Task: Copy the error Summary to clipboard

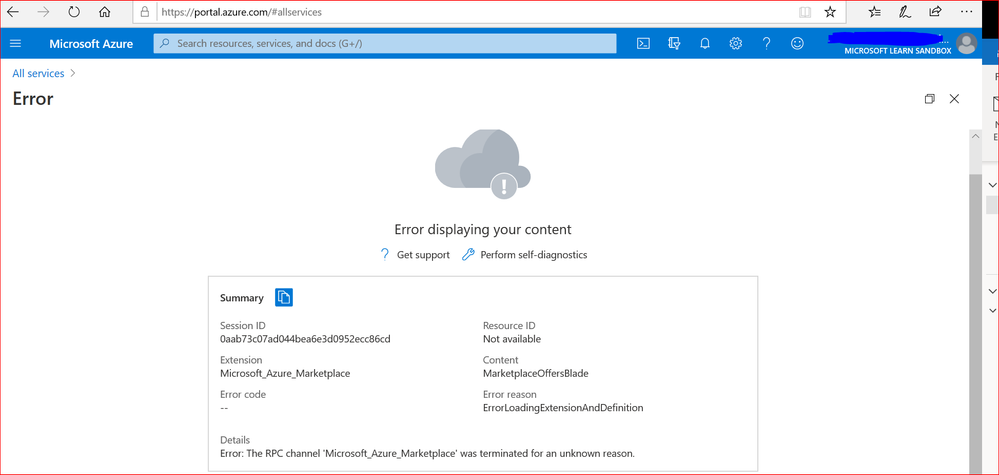Action: click(x=284, y=297)
